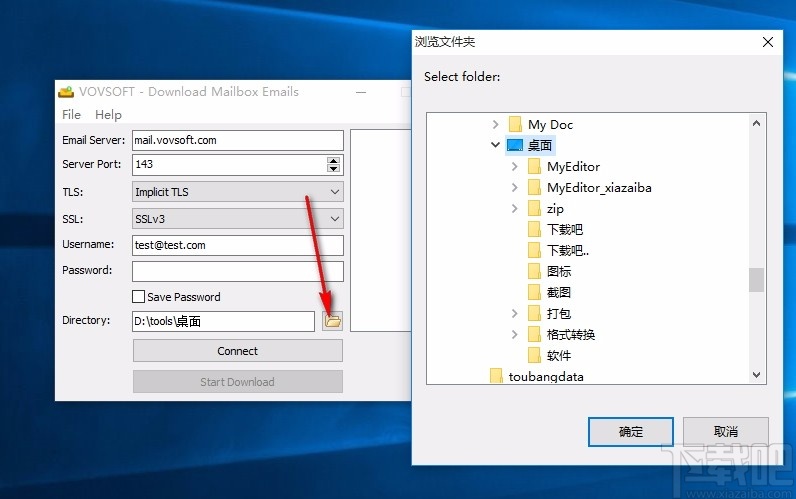Focus the Directory path field

(x=223, y=321)
